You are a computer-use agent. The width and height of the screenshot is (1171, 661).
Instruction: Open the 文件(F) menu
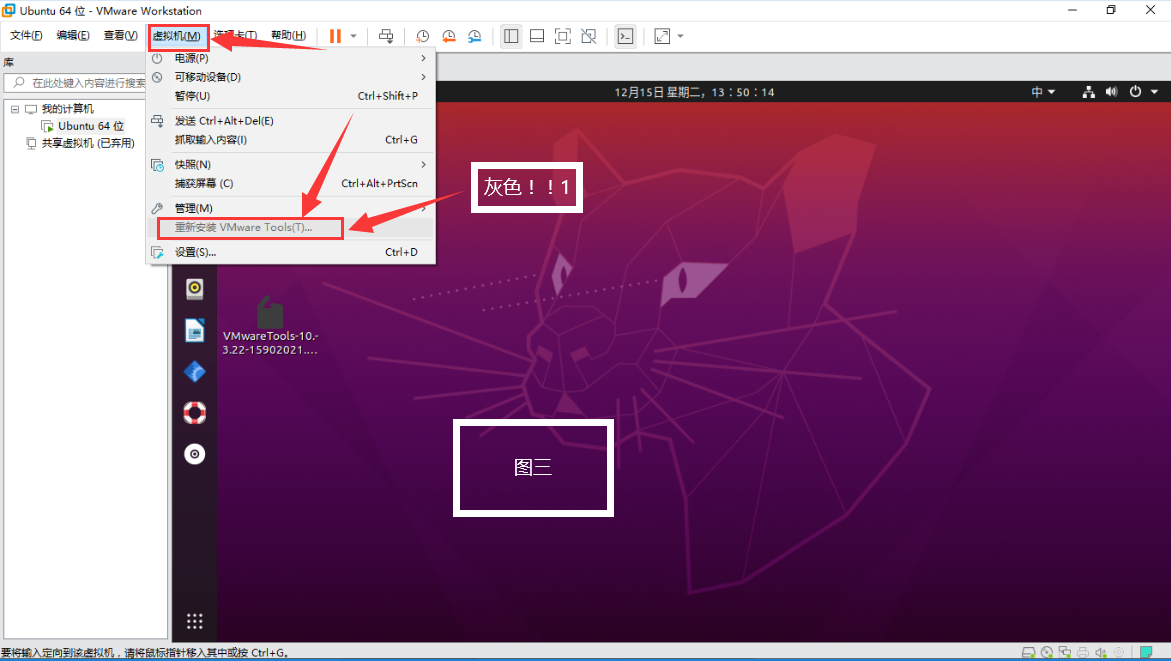(x=26, y=35)
